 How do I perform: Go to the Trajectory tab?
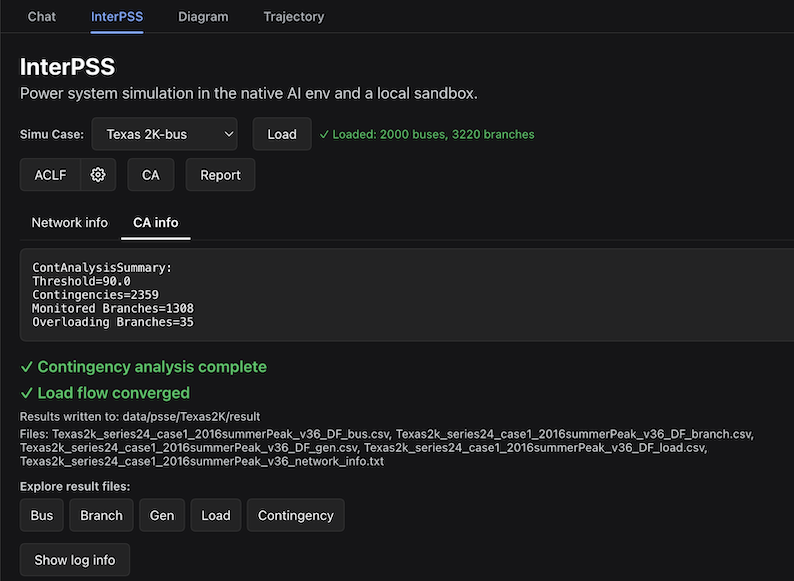tap(294, 17)
